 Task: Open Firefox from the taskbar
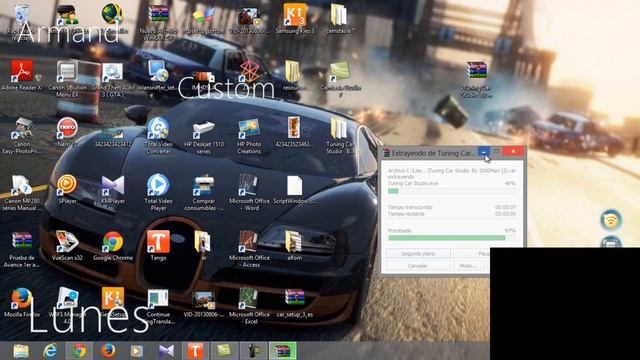point(108,351)
